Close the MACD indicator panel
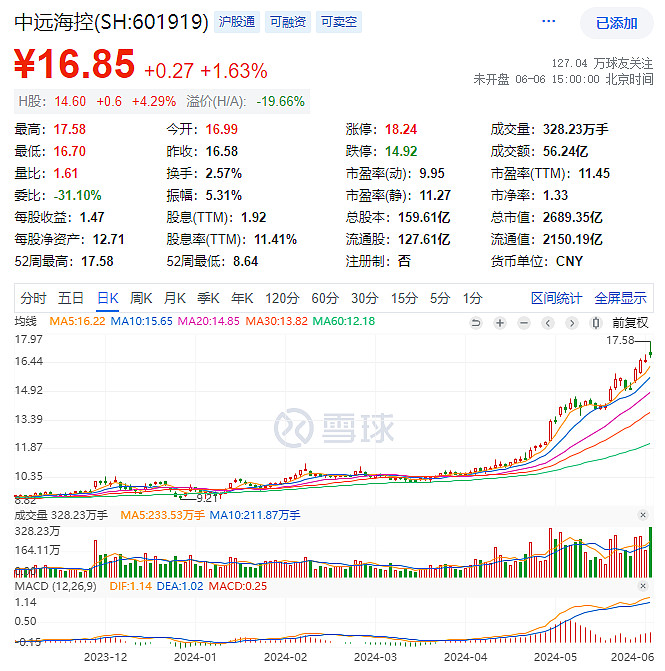665x671 pixels. pos(642,586)
